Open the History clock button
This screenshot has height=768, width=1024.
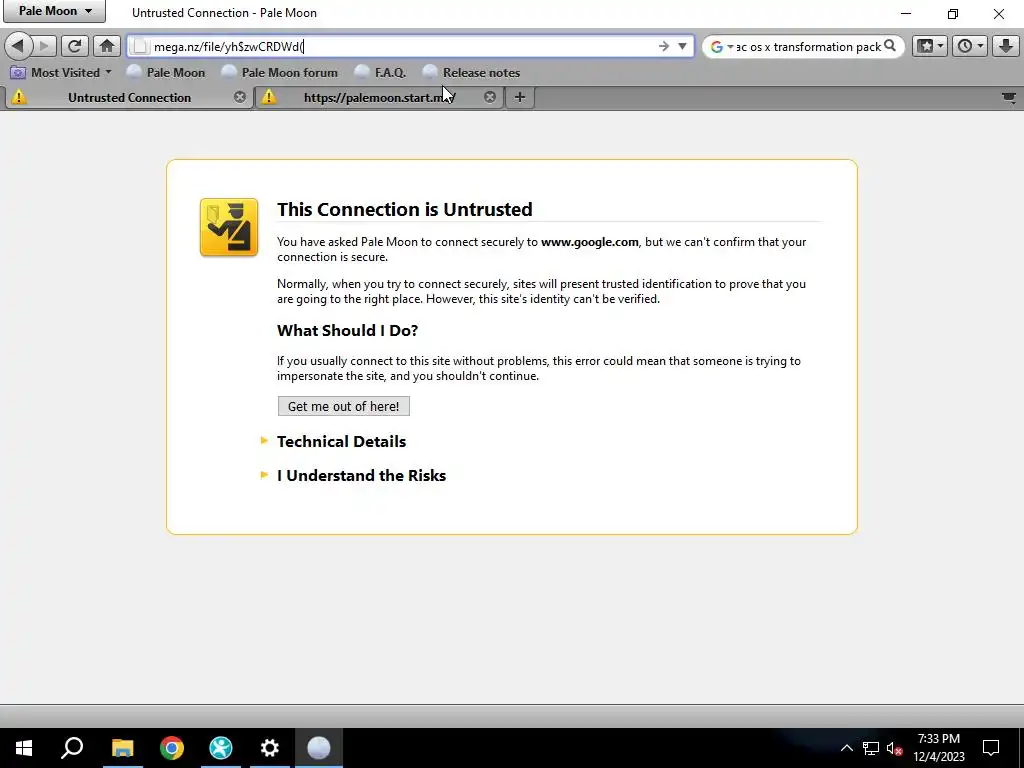(x=965, y=46)
